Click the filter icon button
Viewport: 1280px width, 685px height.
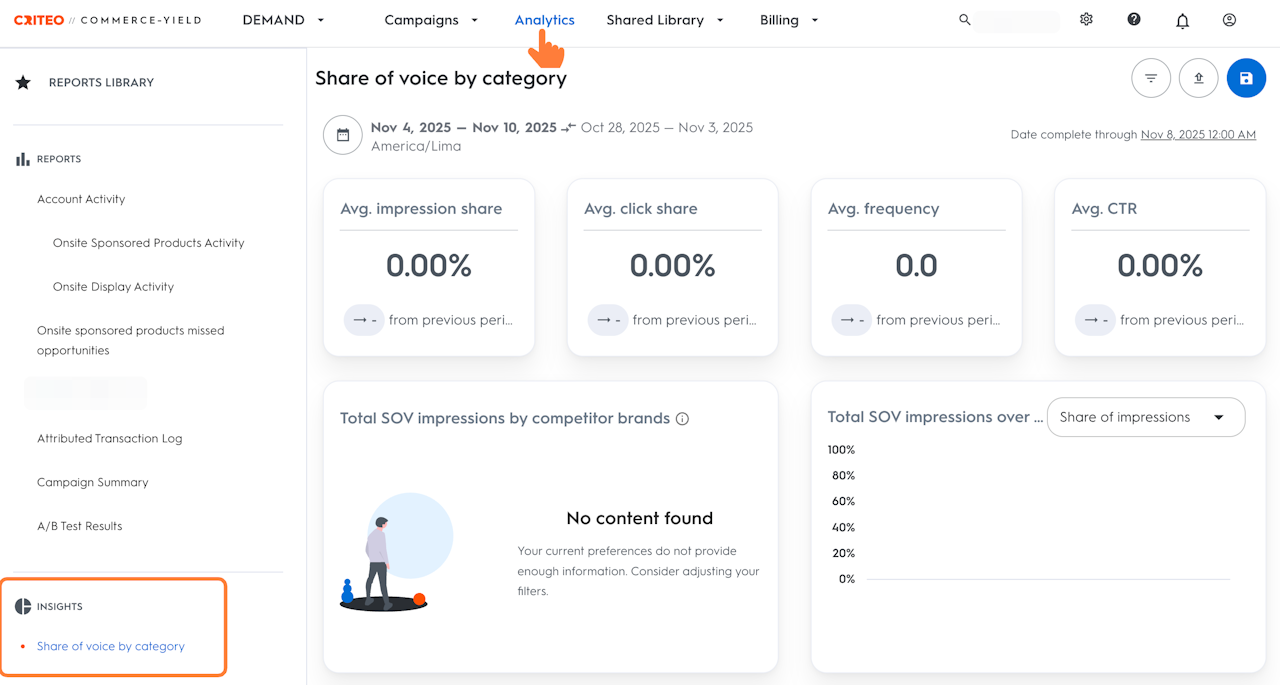(x=1151, y=78)
